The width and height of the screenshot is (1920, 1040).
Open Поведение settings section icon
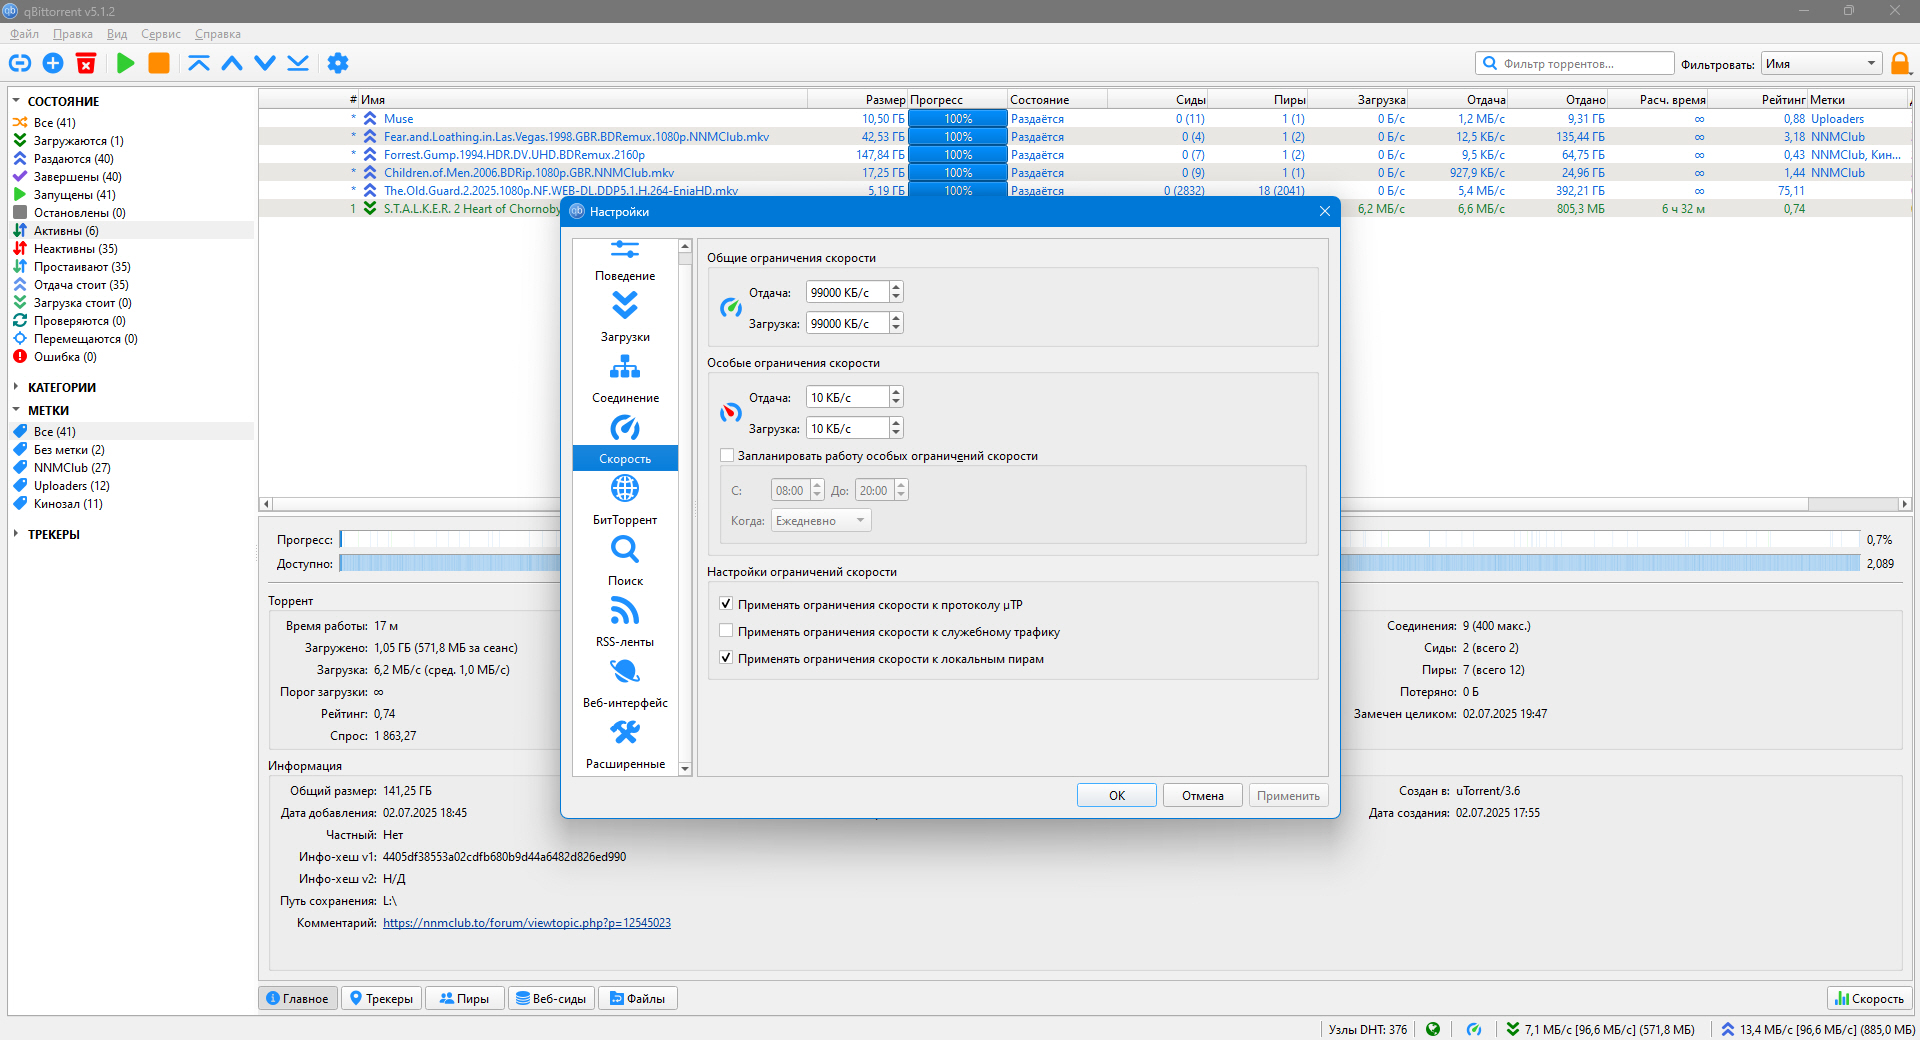click(625, 250)
